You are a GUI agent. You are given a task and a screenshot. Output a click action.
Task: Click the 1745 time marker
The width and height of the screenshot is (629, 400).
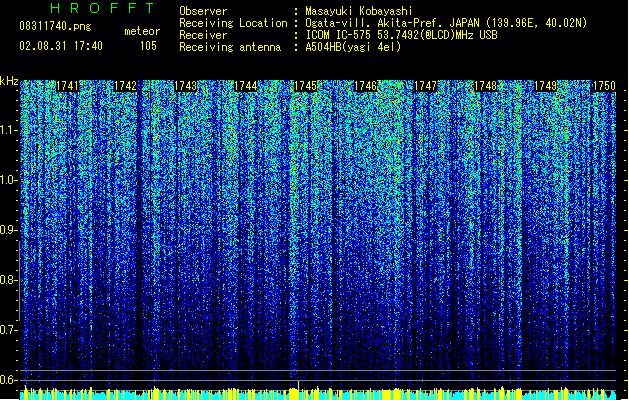click(305, 86)
